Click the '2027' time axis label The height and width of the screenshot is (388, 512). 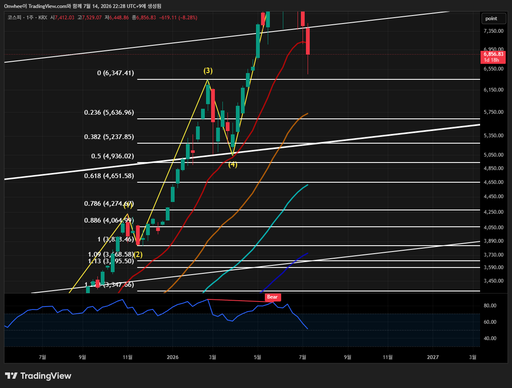click(x=433, y=357)
